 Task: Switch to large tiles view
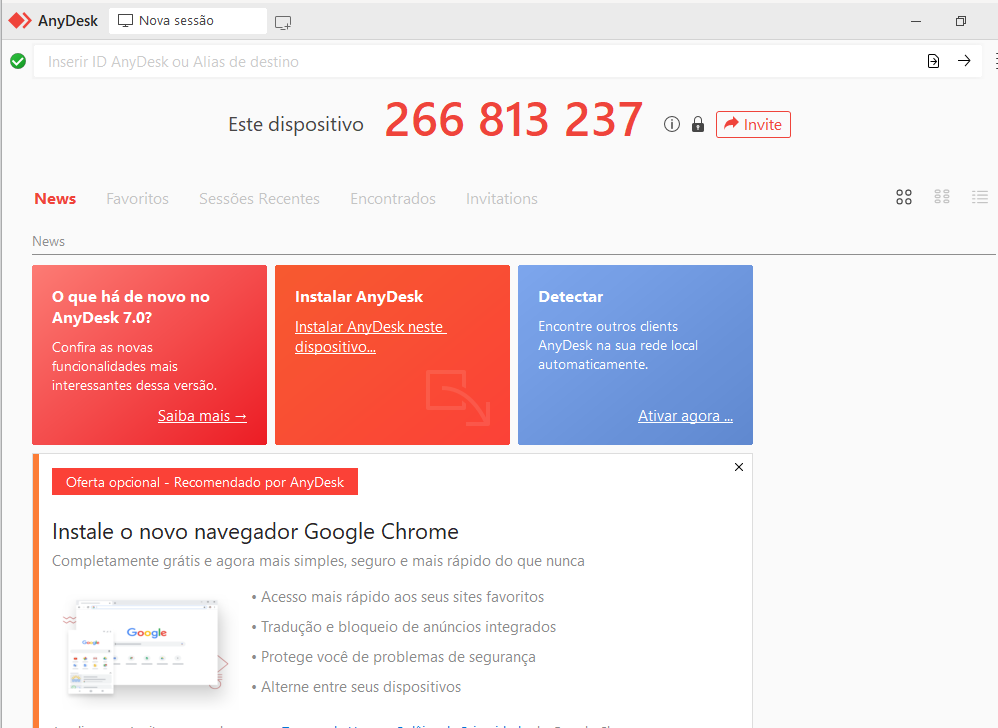point(904,197)
